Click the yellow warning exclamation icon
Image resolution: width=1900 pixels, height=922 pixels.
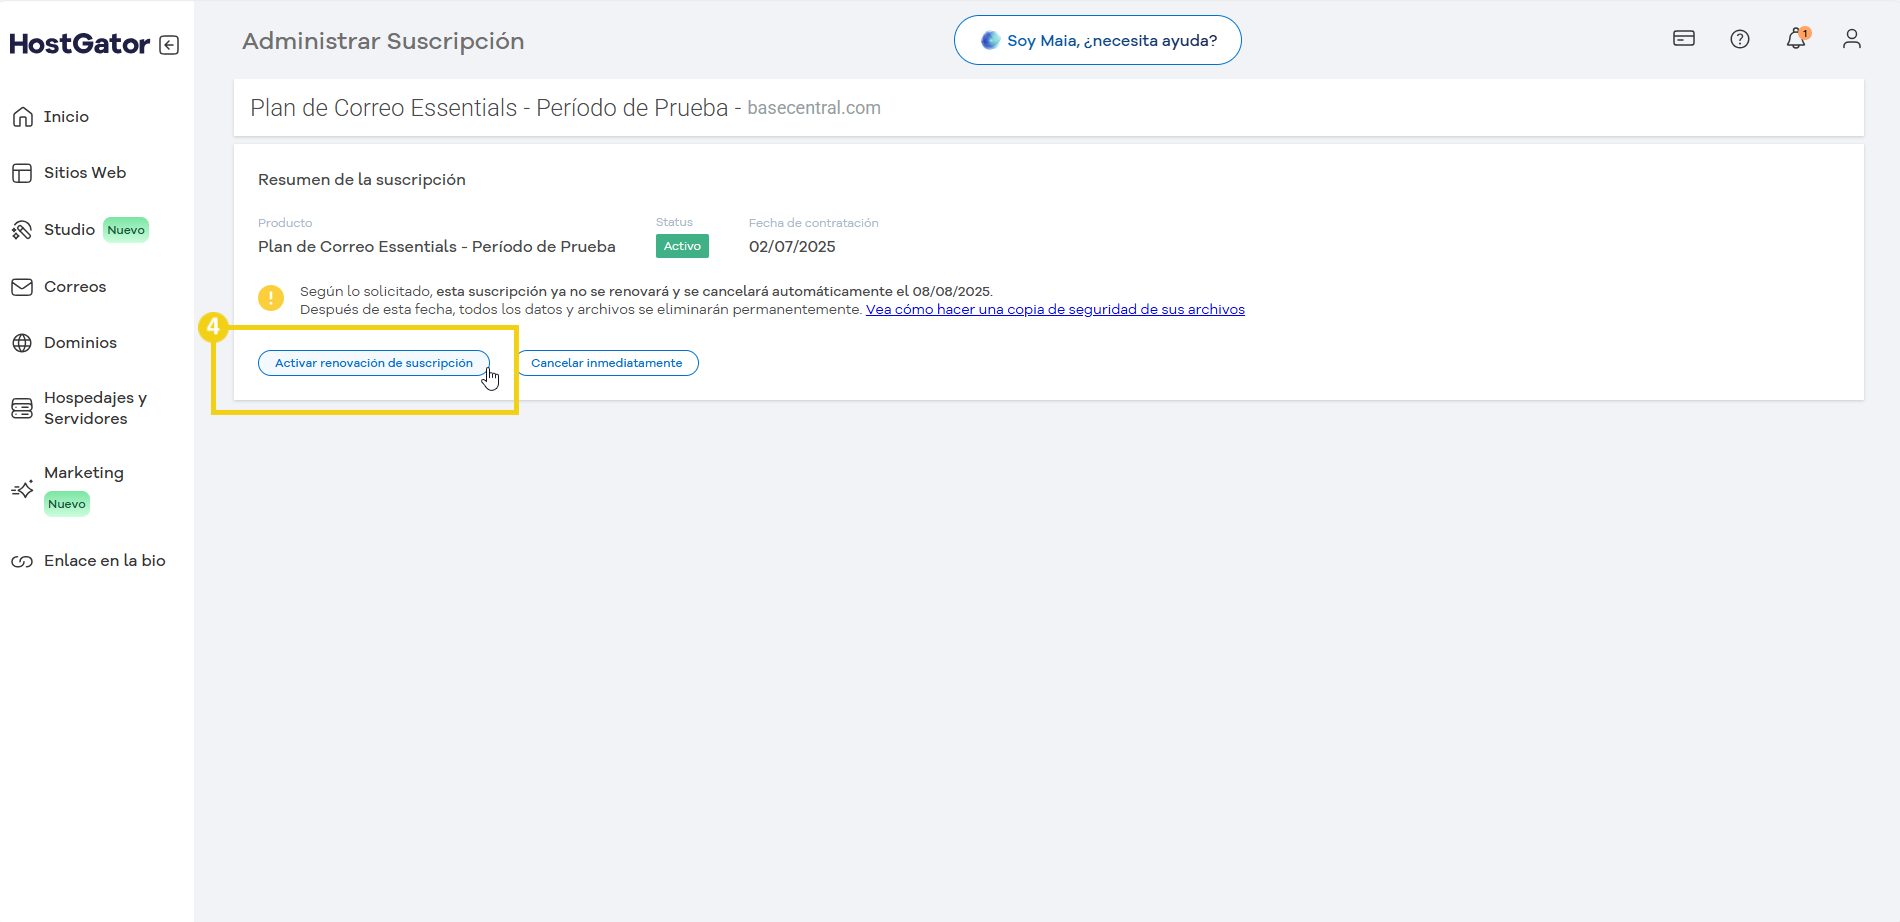tap(271, 298)
